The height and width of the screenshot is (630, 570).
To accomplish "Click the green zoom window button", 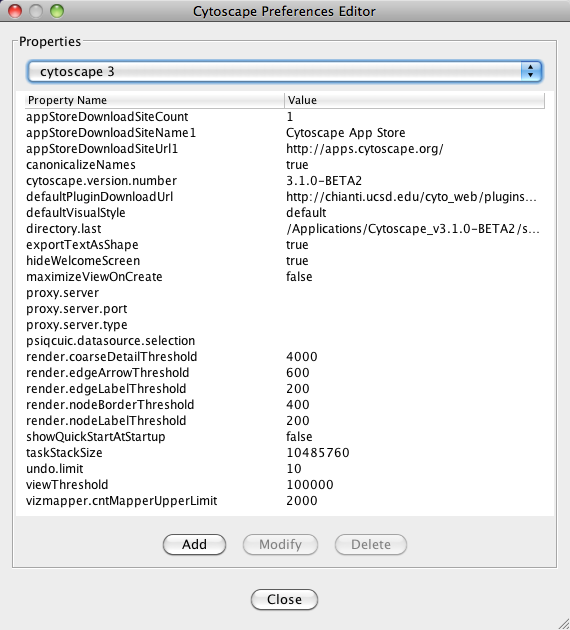I will pos(57,11).
